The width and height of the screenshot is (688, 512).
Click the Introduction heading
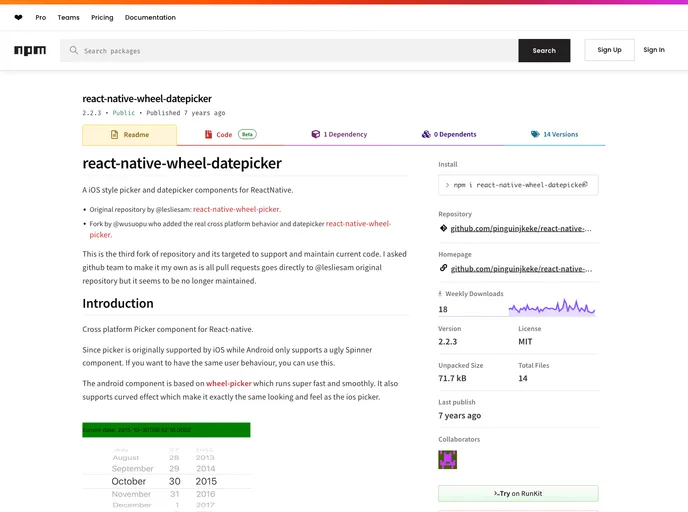[x=118, y=304]
